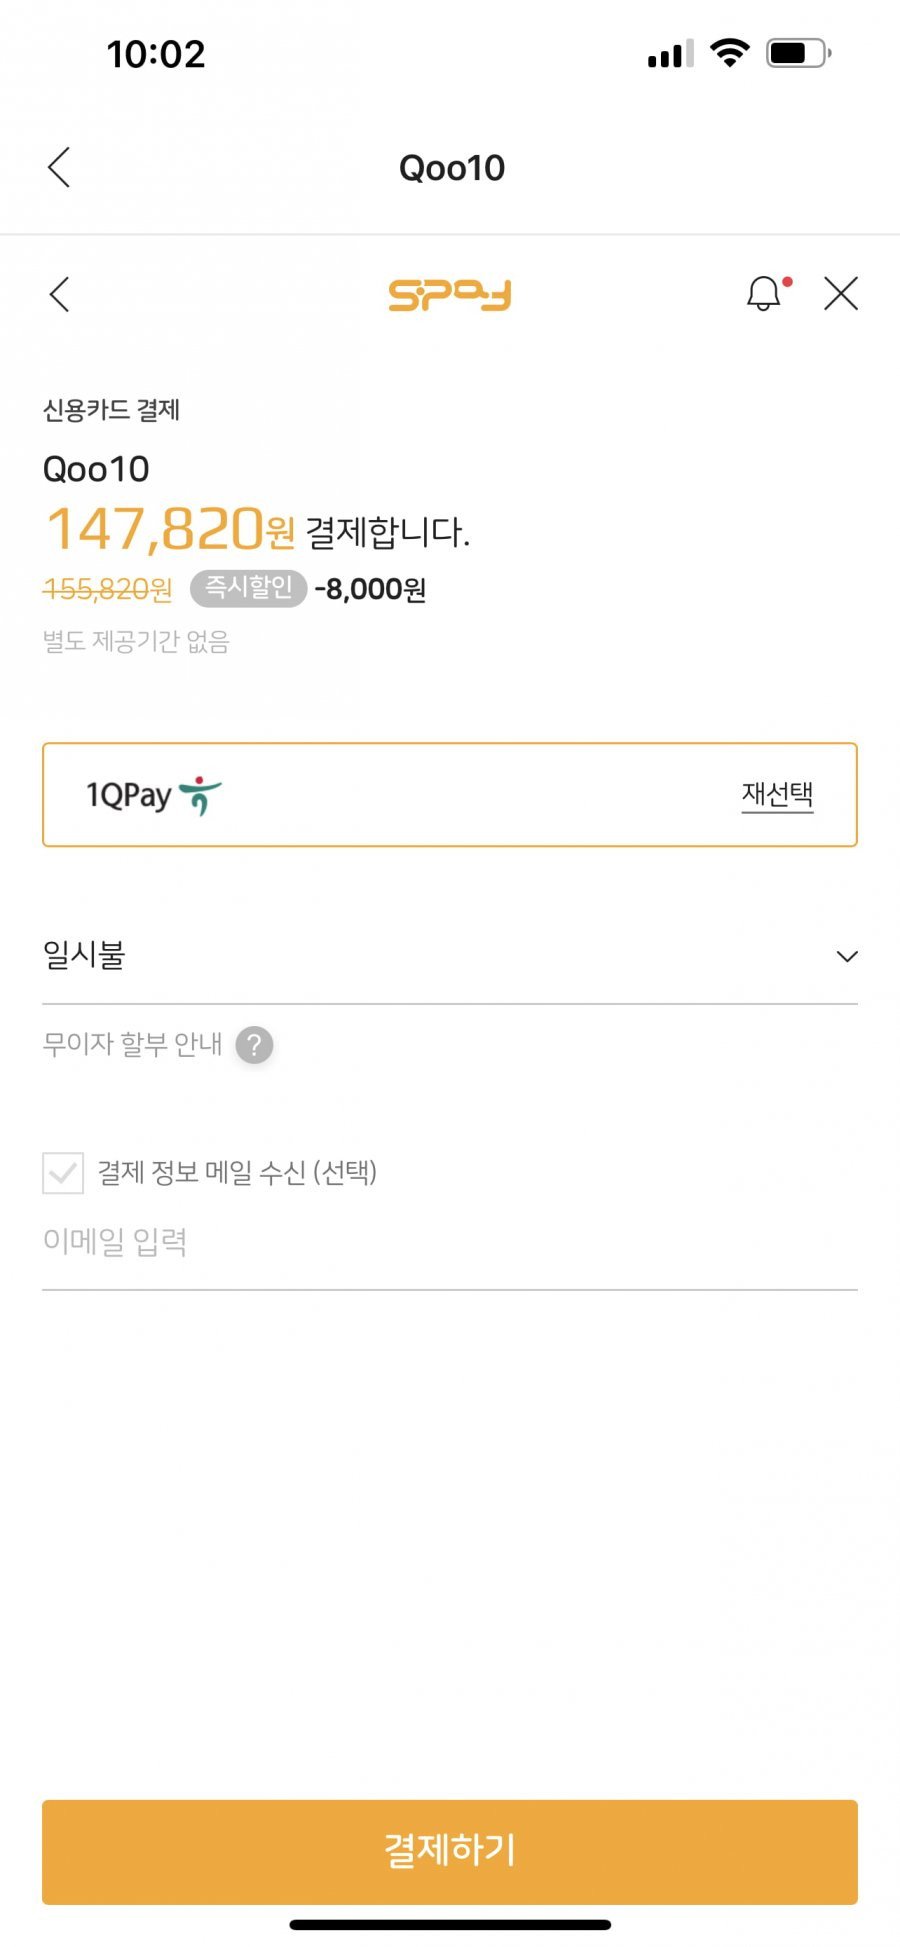The height and width of the screenshot is (1947, 900).
Task: Tap the 무이자 할부 안내 text
Action: 132,1044
